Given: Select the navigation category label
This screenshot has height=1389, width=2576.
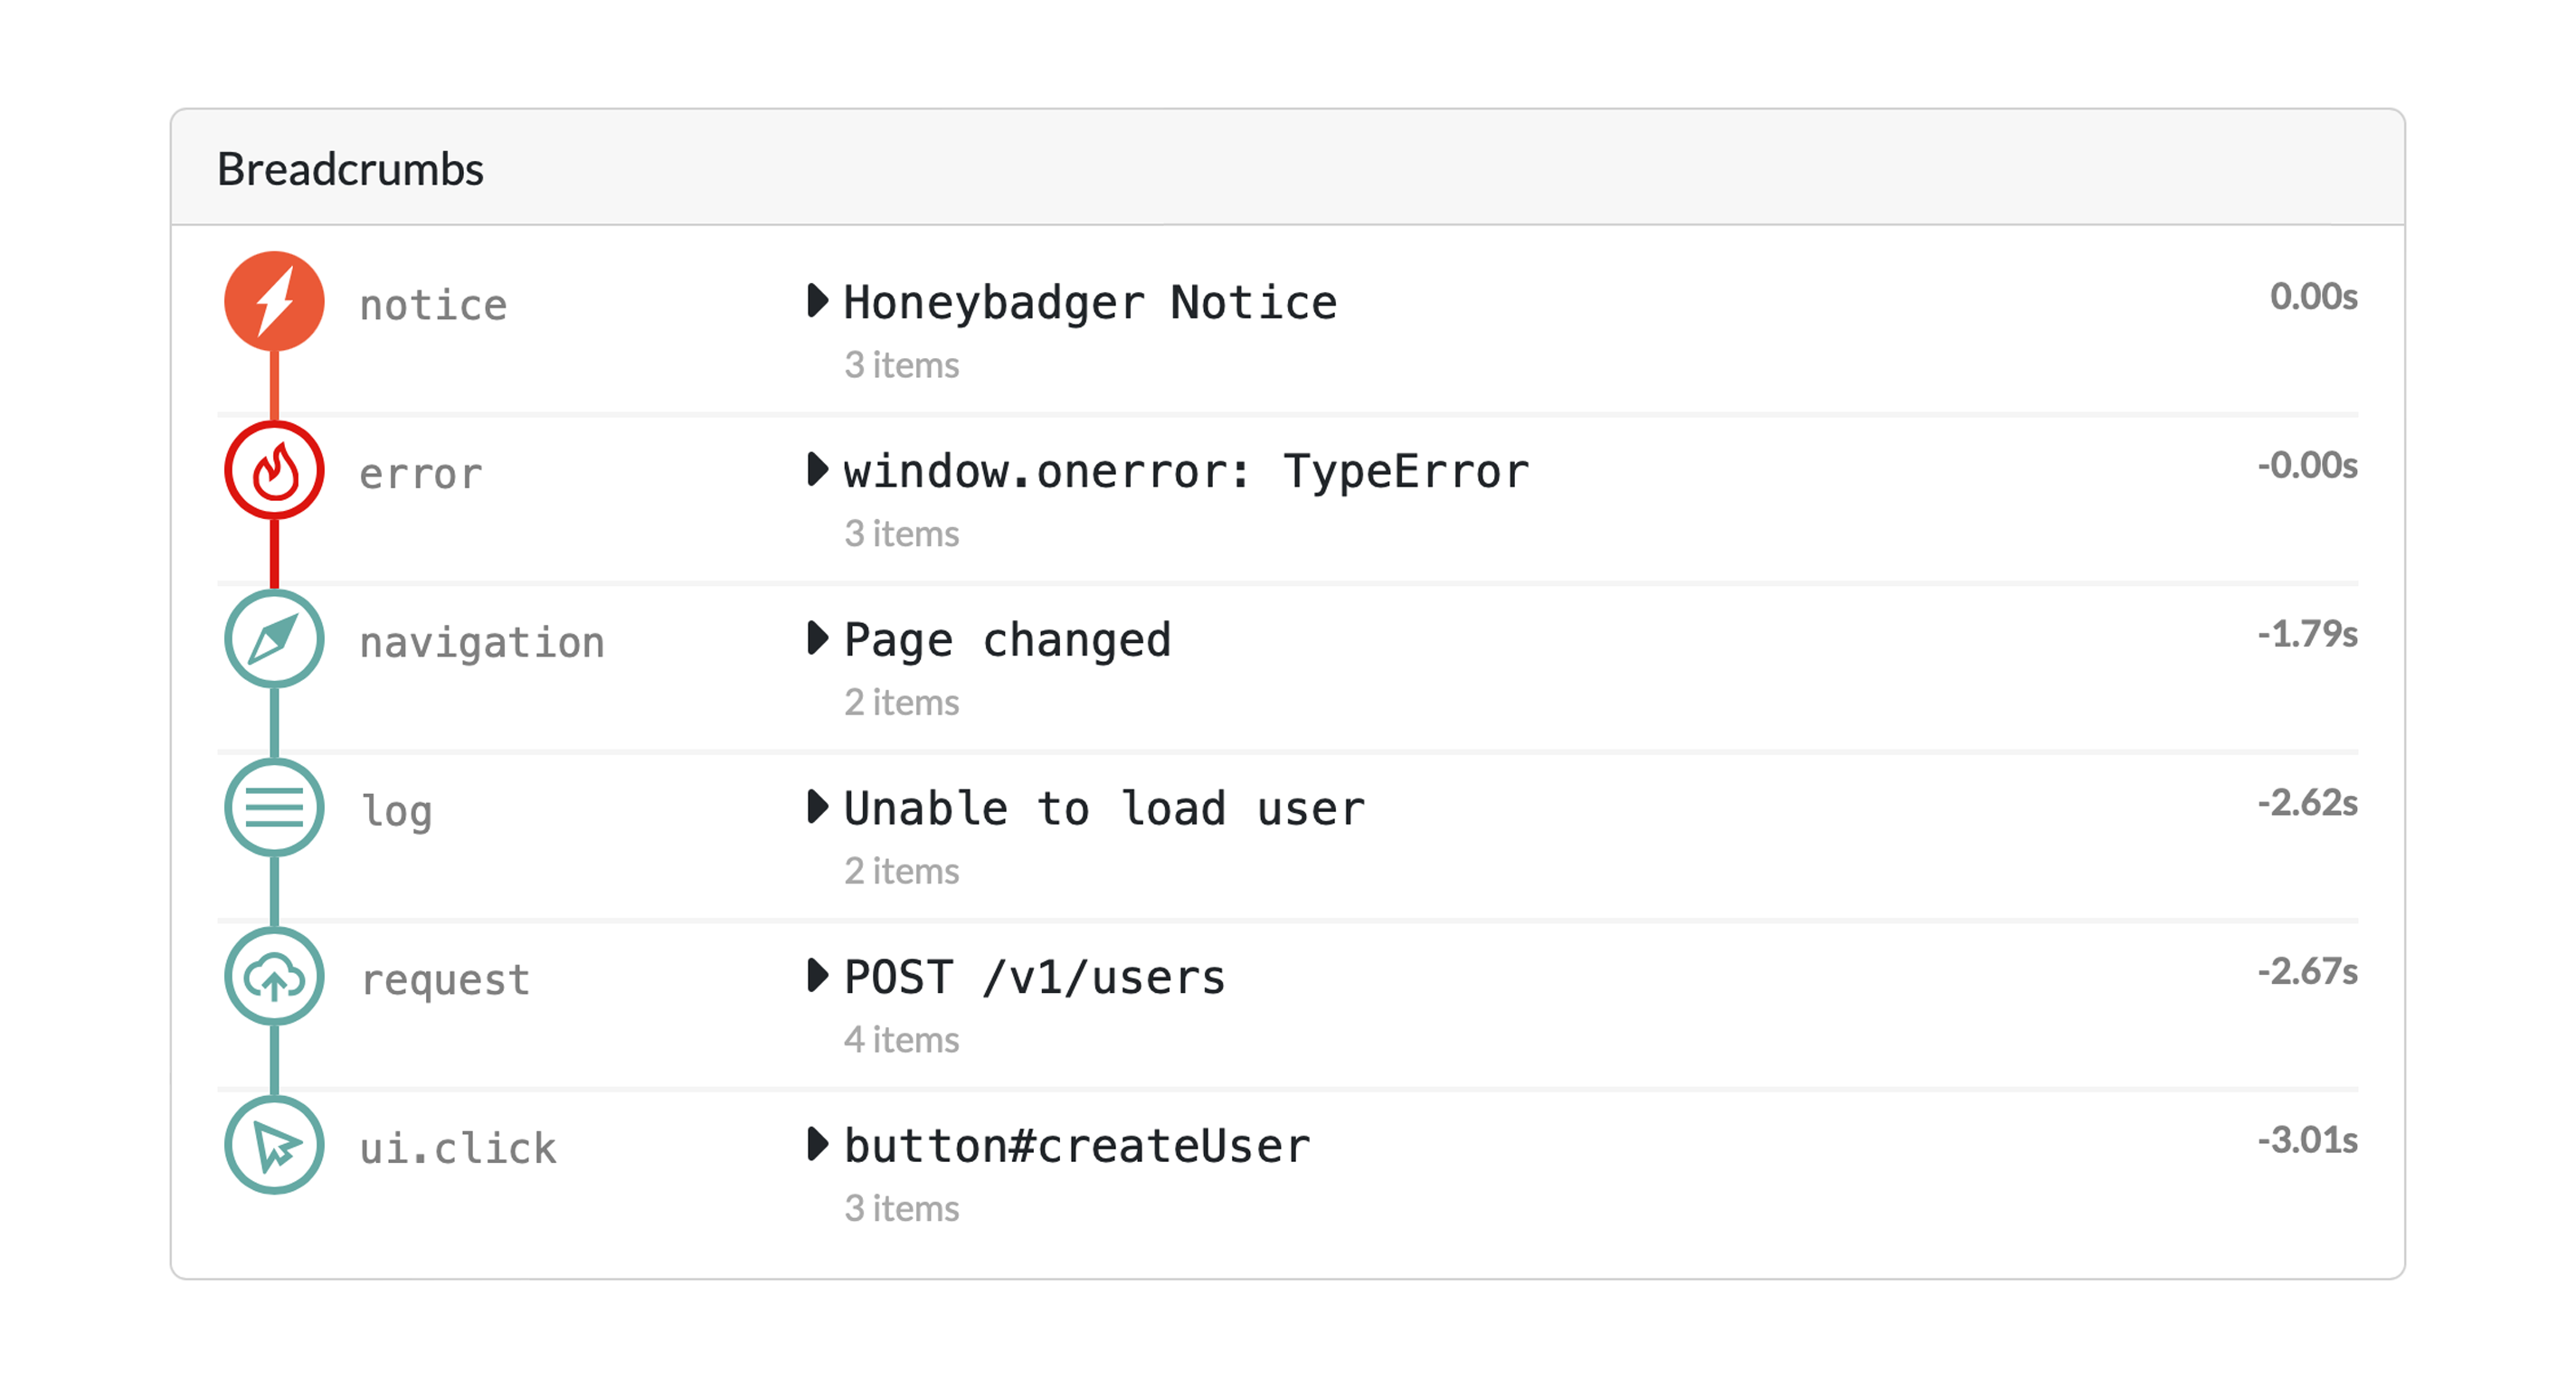Looking at the screenshot, I should point(482,642).
